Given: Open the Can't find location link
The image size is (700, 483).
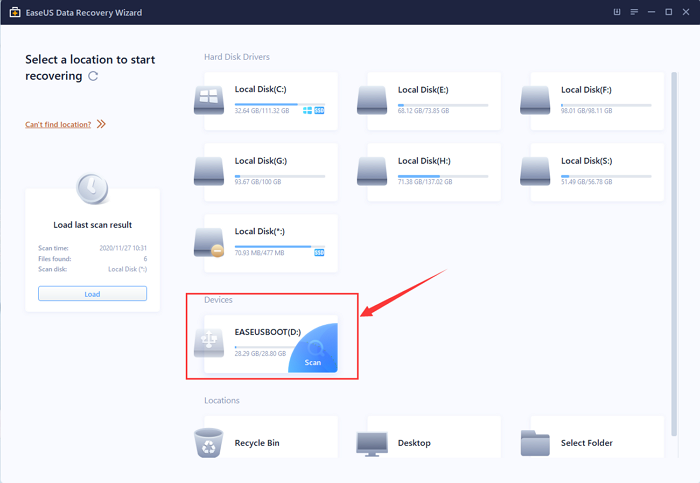Looking at the screenshot, I should point(58,125).
